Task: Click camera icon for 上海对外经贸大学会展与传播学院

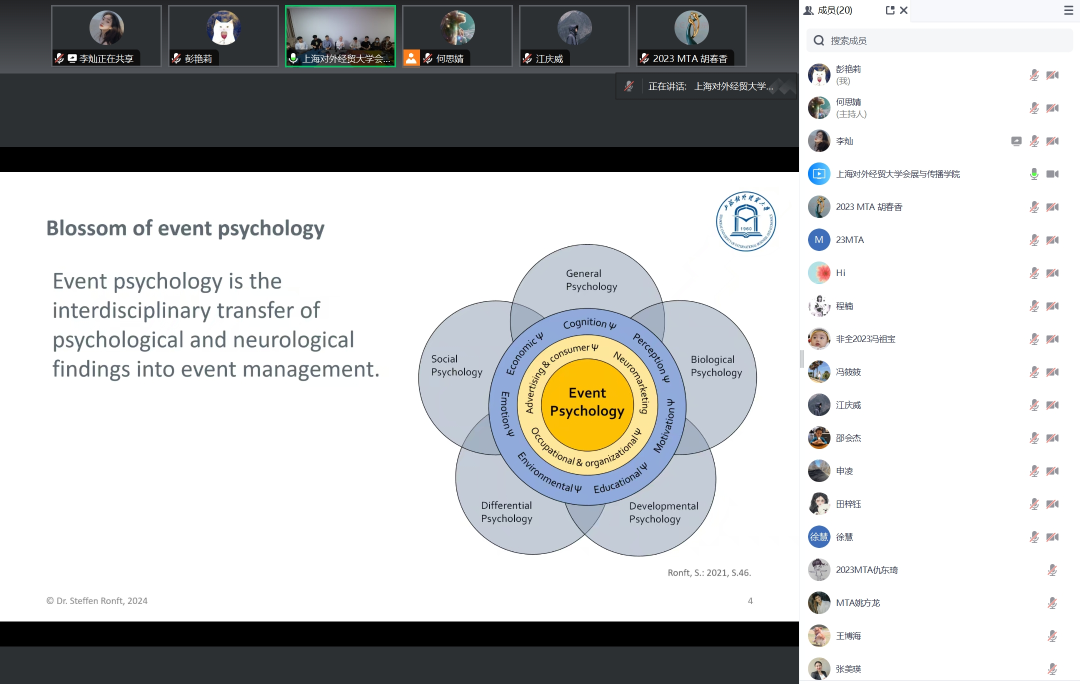Action: coord(1052,174)
